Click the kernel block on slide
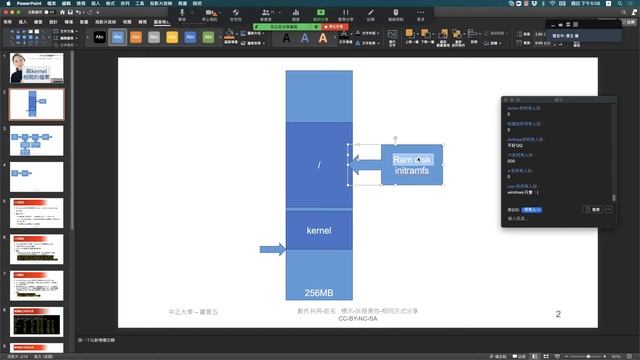Viewport: 640px width, 360px height. 319,230
